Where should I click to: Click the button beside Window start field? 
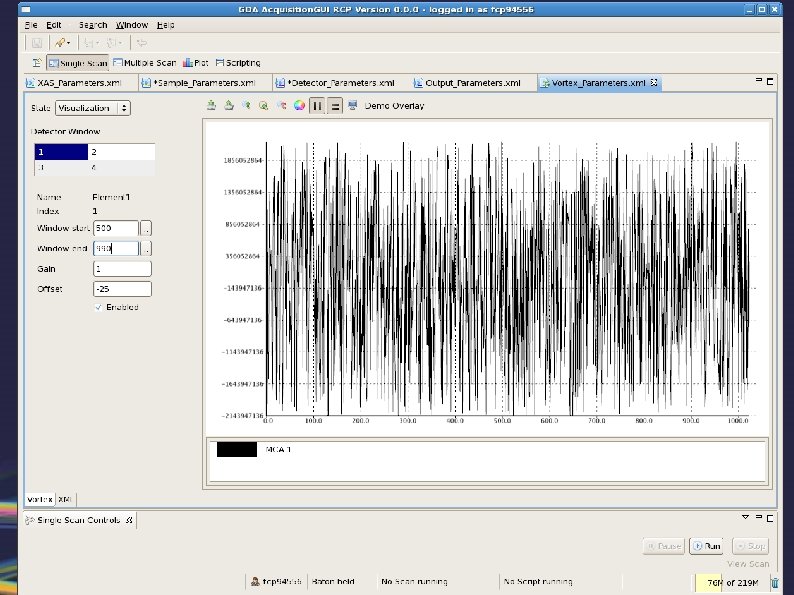click(x=146, y=228)
